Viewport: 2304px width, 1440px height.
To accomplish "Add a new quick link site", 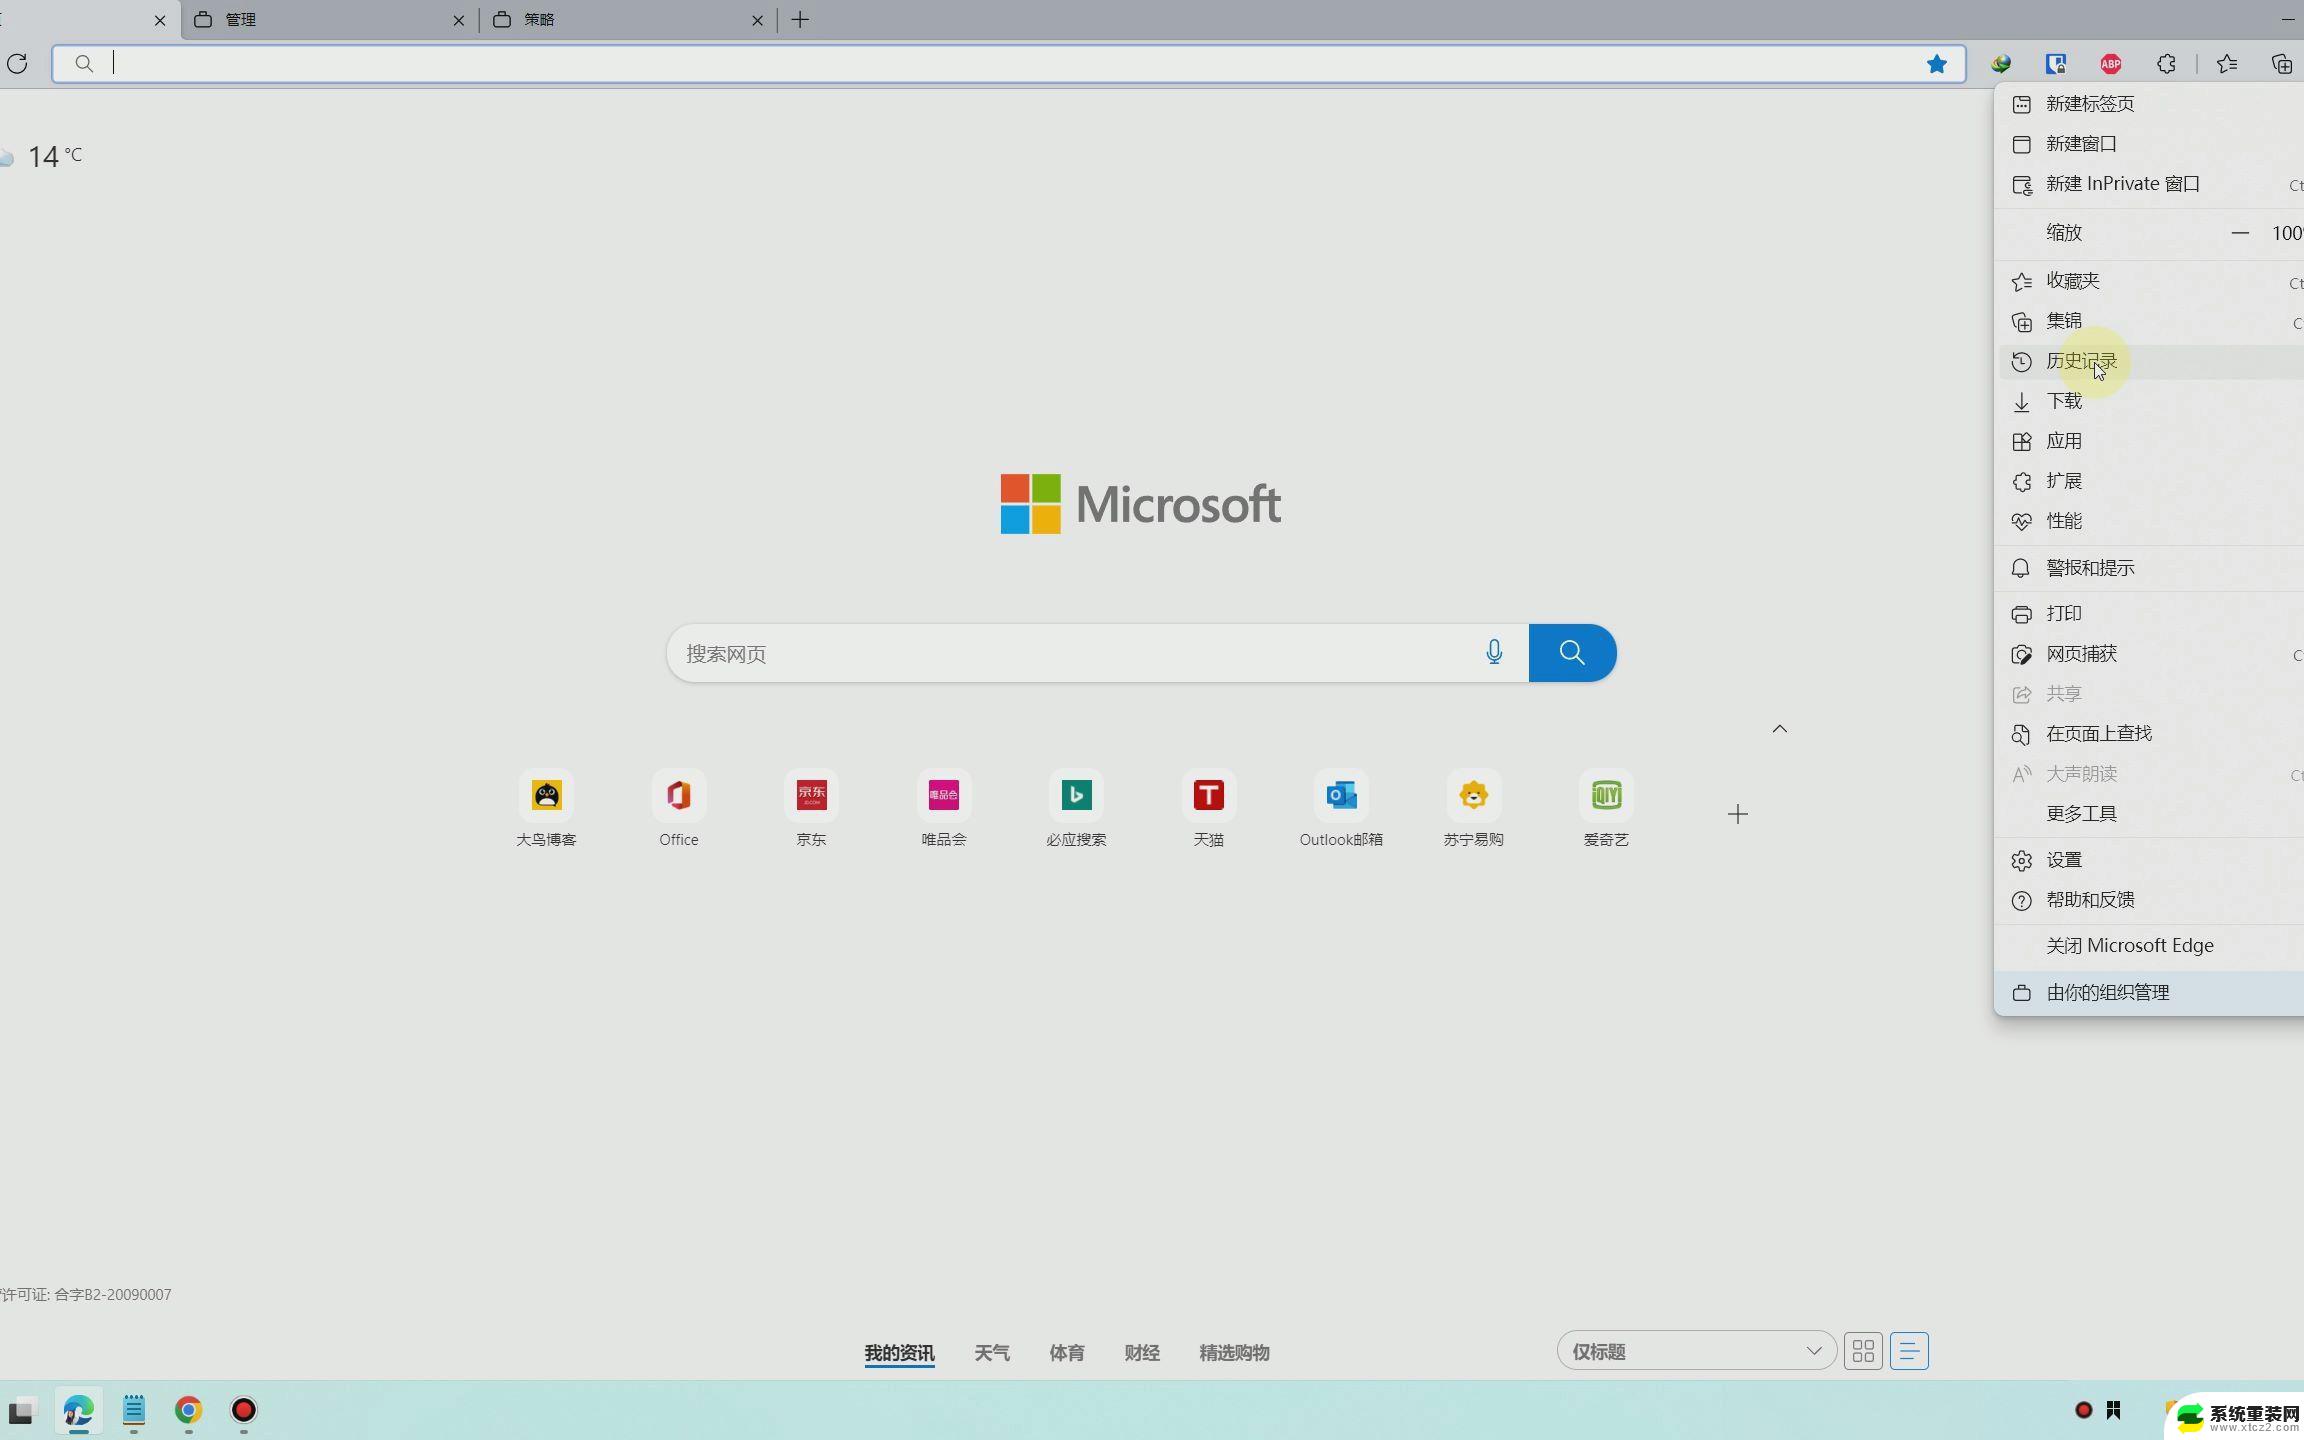I will 1738,814.
